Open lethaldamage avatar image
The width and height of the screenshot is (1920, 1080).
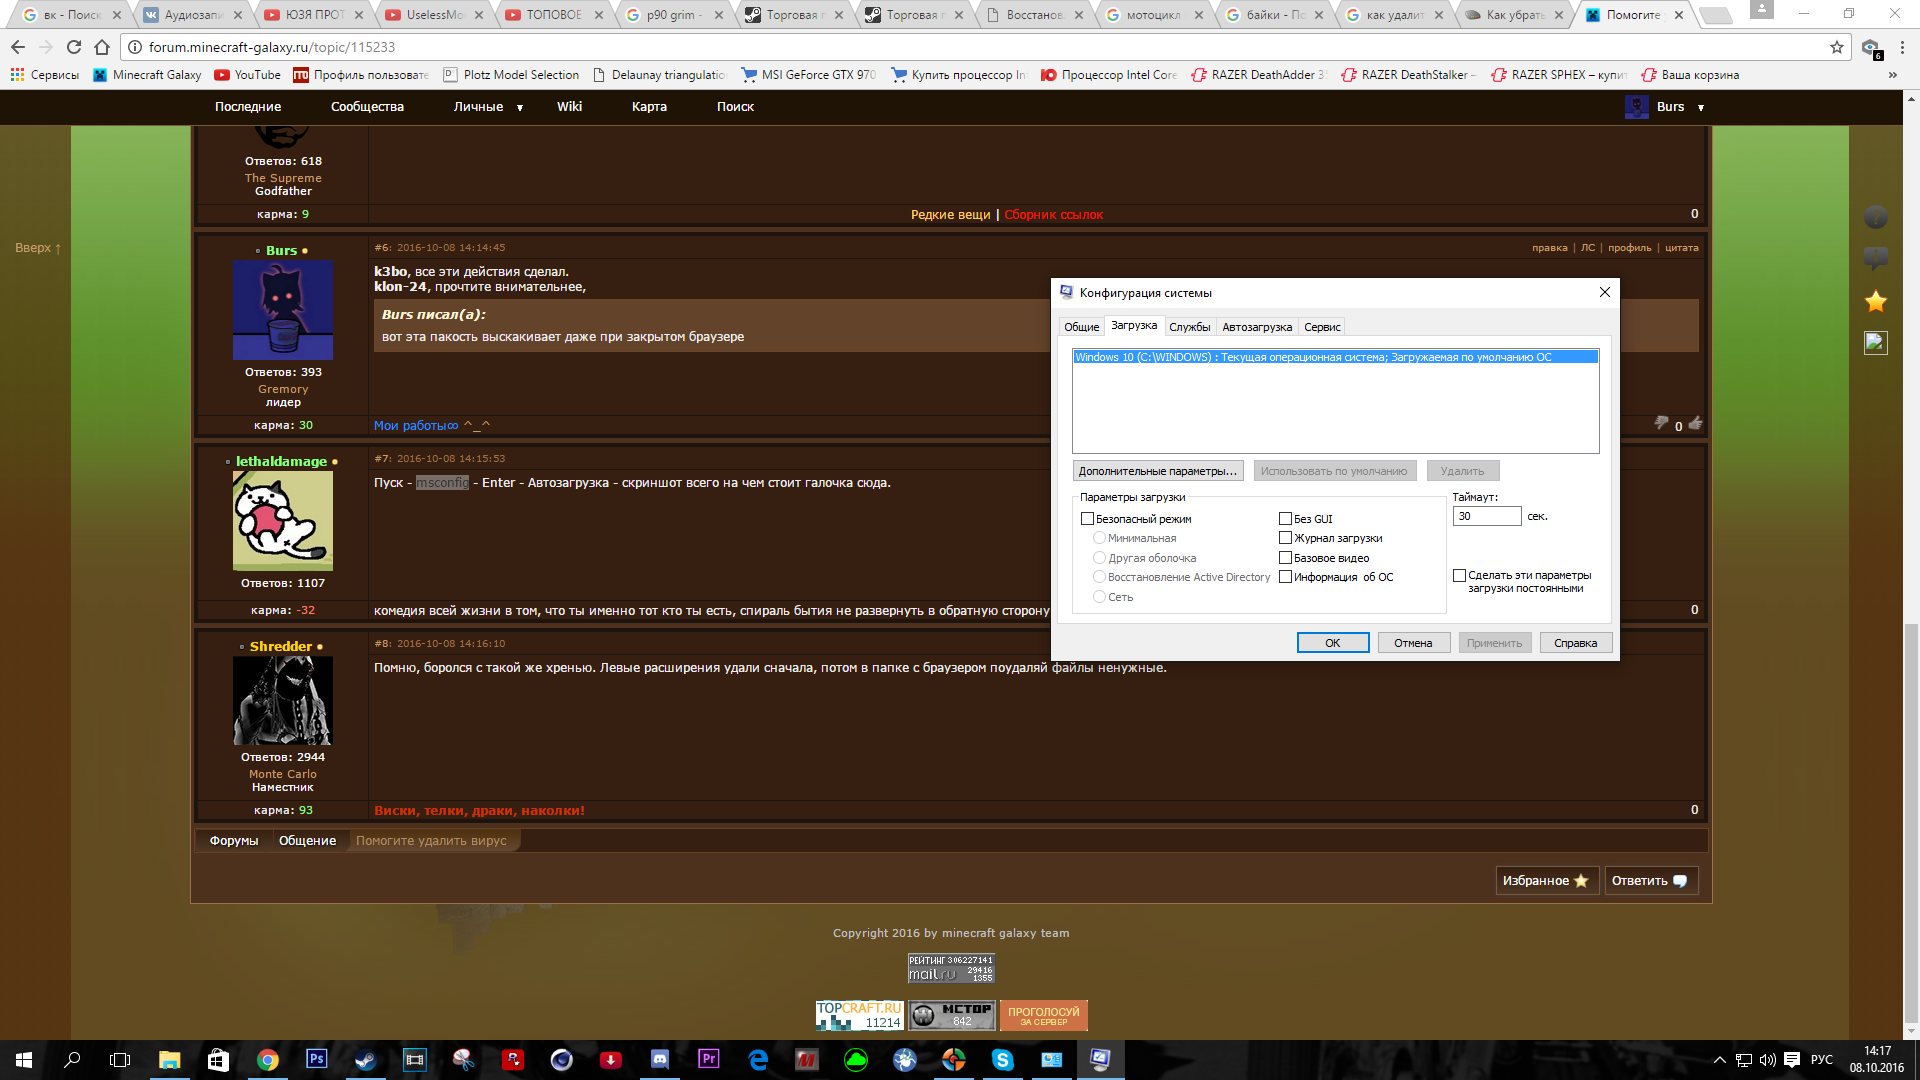tap(283, 520)
